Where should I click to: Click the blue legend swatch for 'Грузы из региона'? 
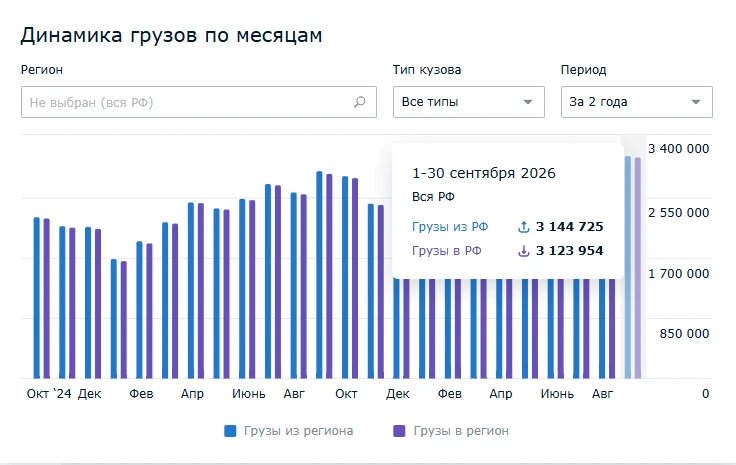point(230,431)
